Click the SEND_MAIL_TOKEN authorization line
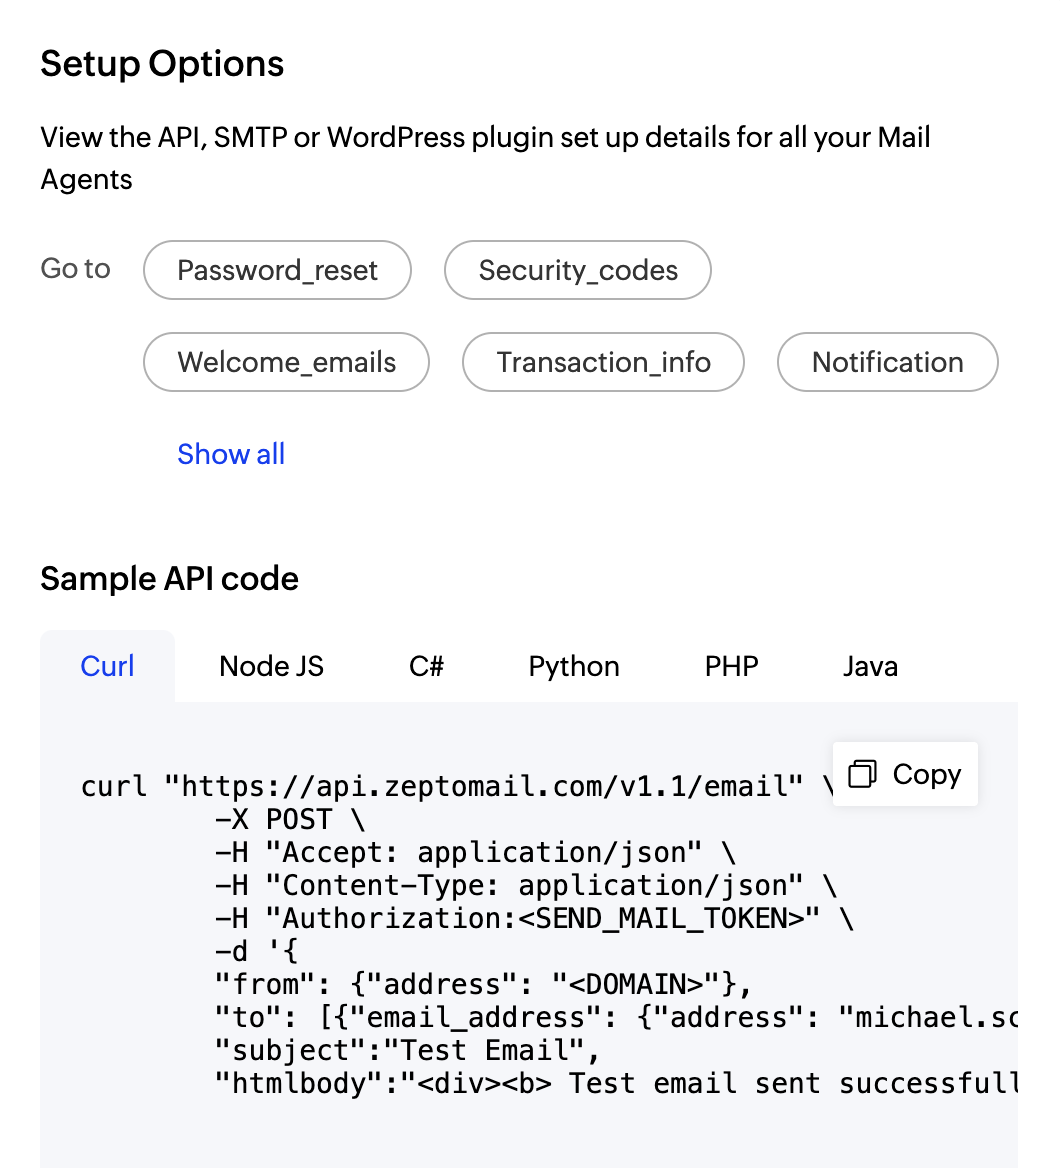The height and width of the screenshot is (1168, 1060). (534, 919)
